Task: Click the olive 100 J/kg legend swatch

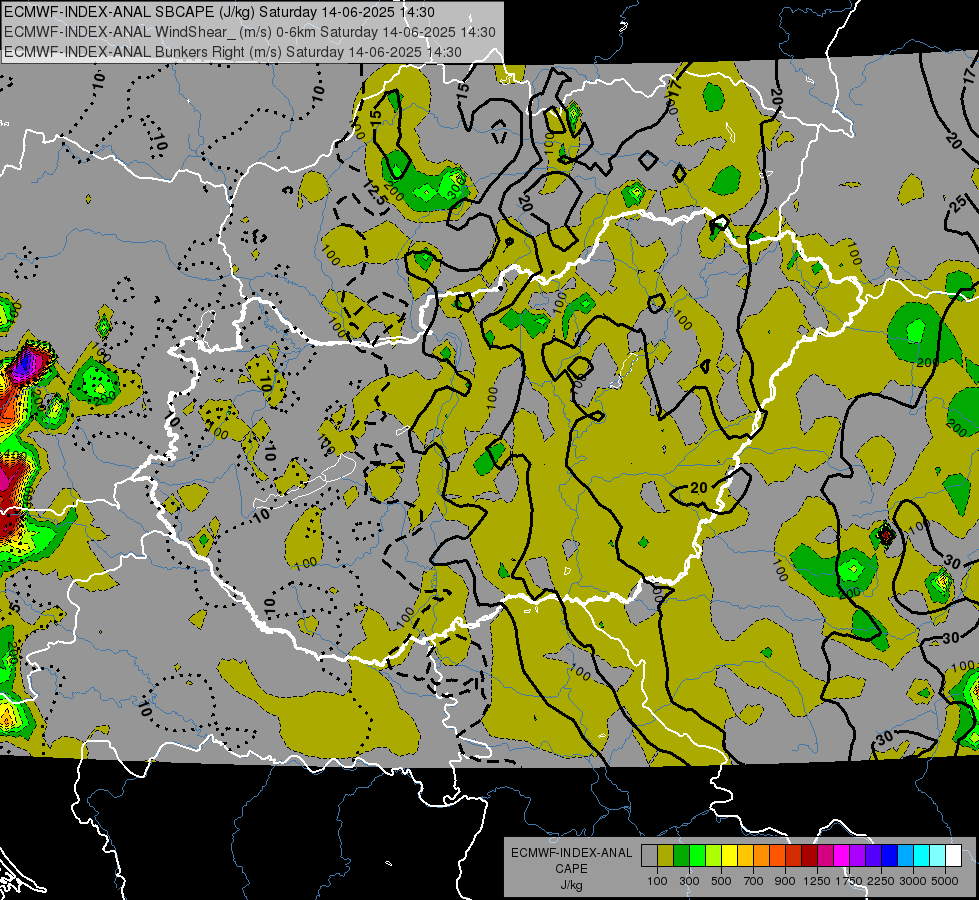Action: 665,856
